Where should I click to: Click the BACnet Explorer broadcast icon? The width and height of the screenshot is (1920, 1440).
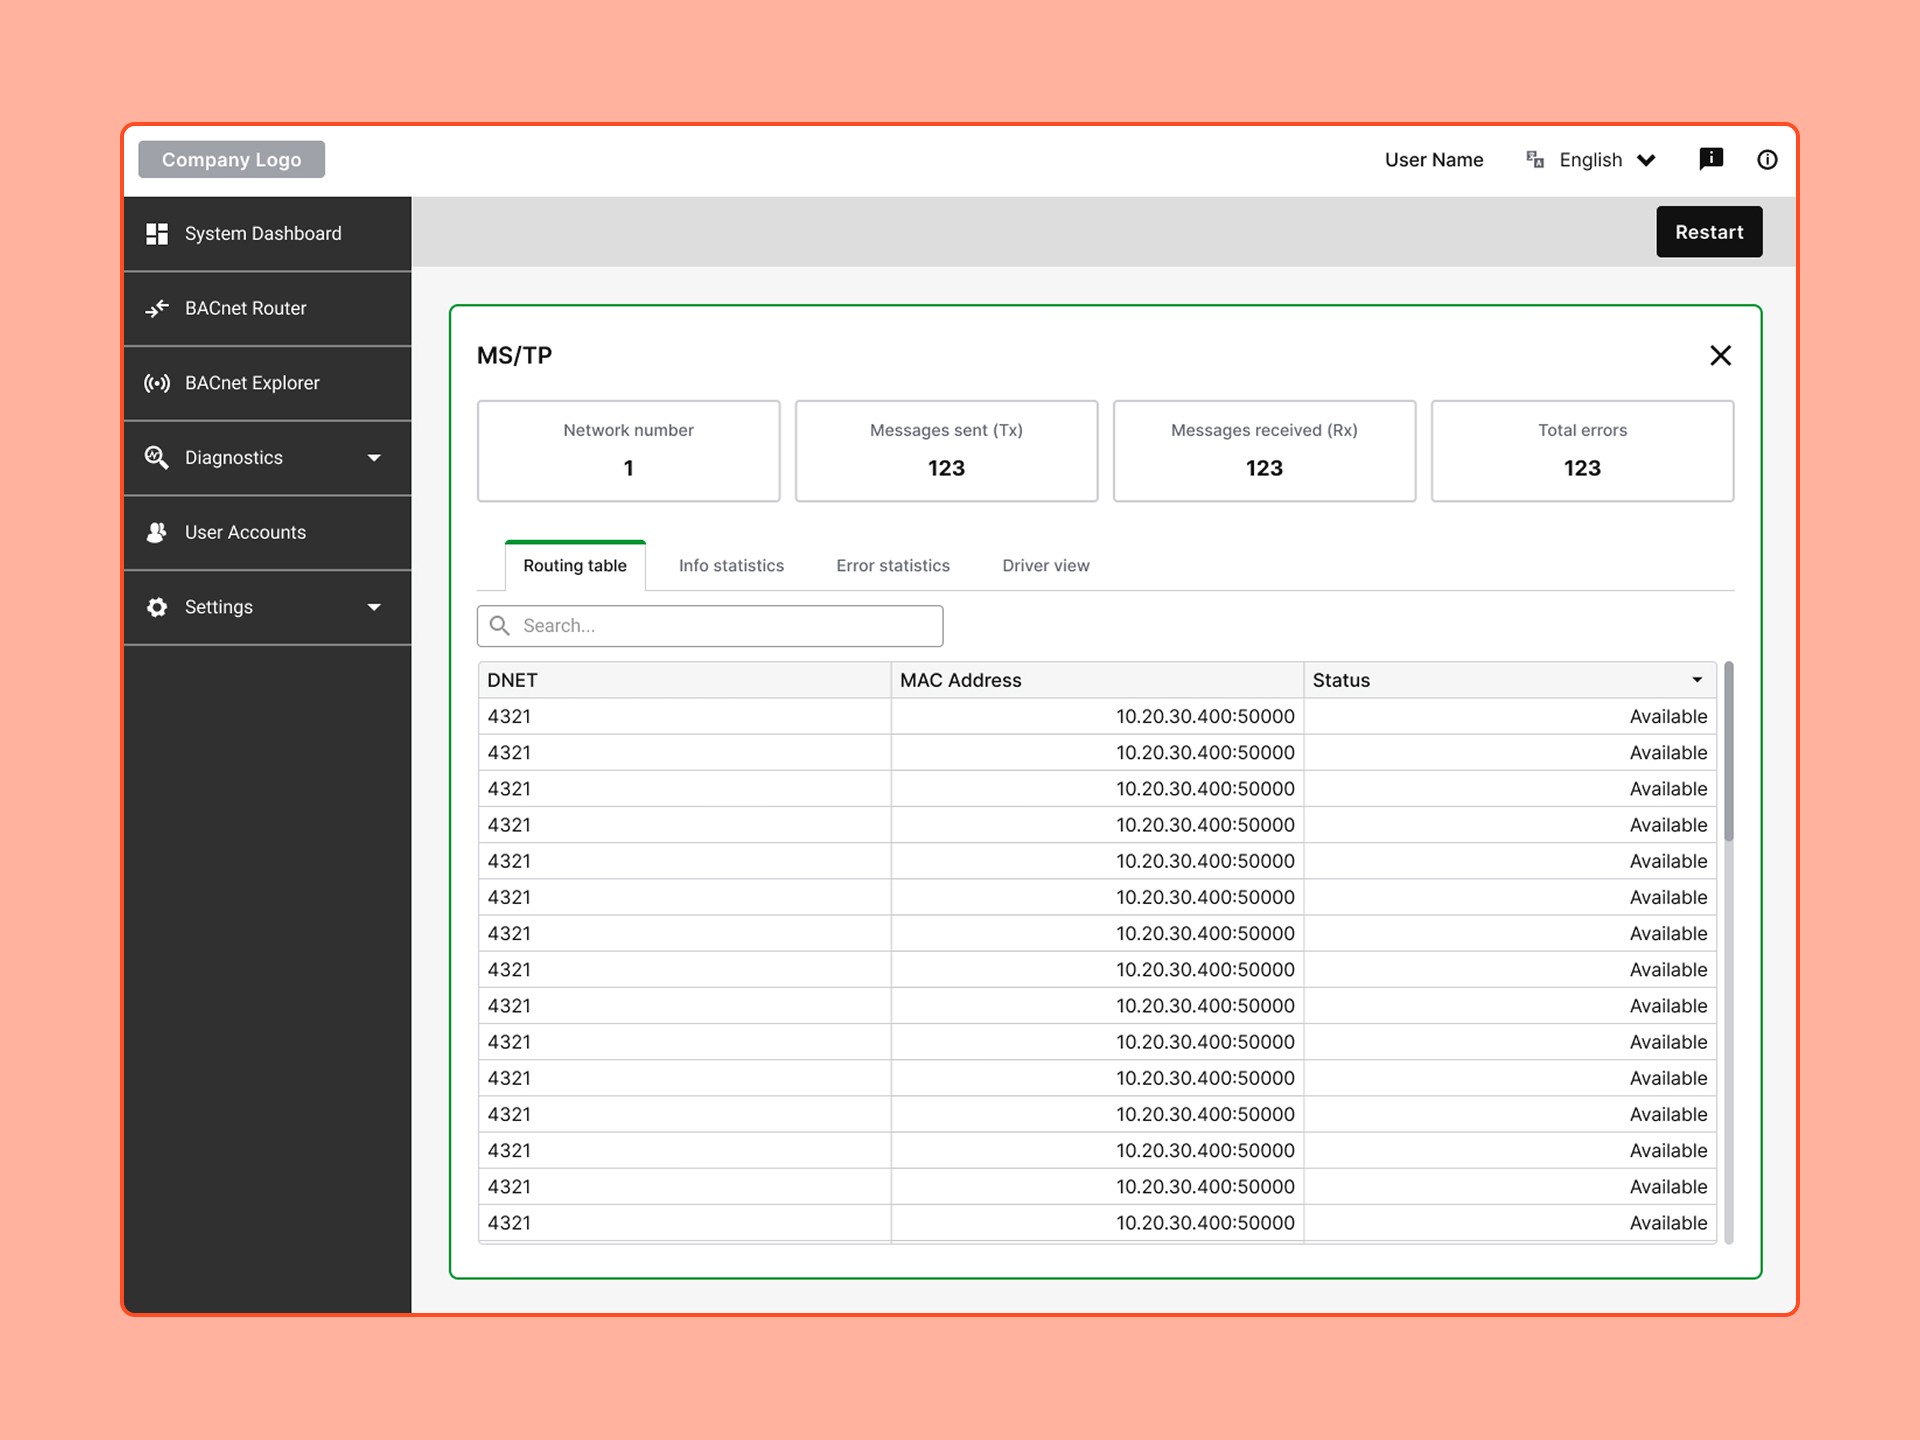point(157,383)
